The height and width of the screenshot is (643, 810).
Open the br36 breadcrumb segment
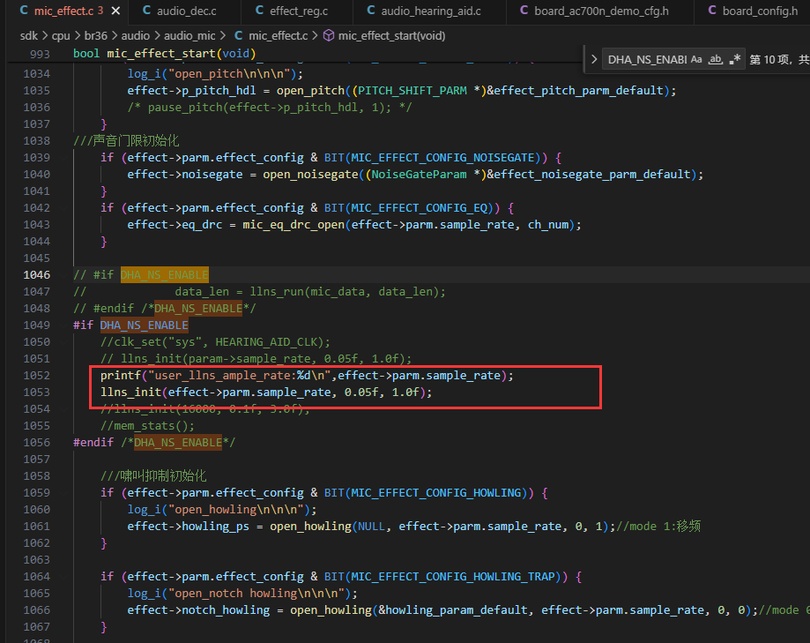[96, 36]
